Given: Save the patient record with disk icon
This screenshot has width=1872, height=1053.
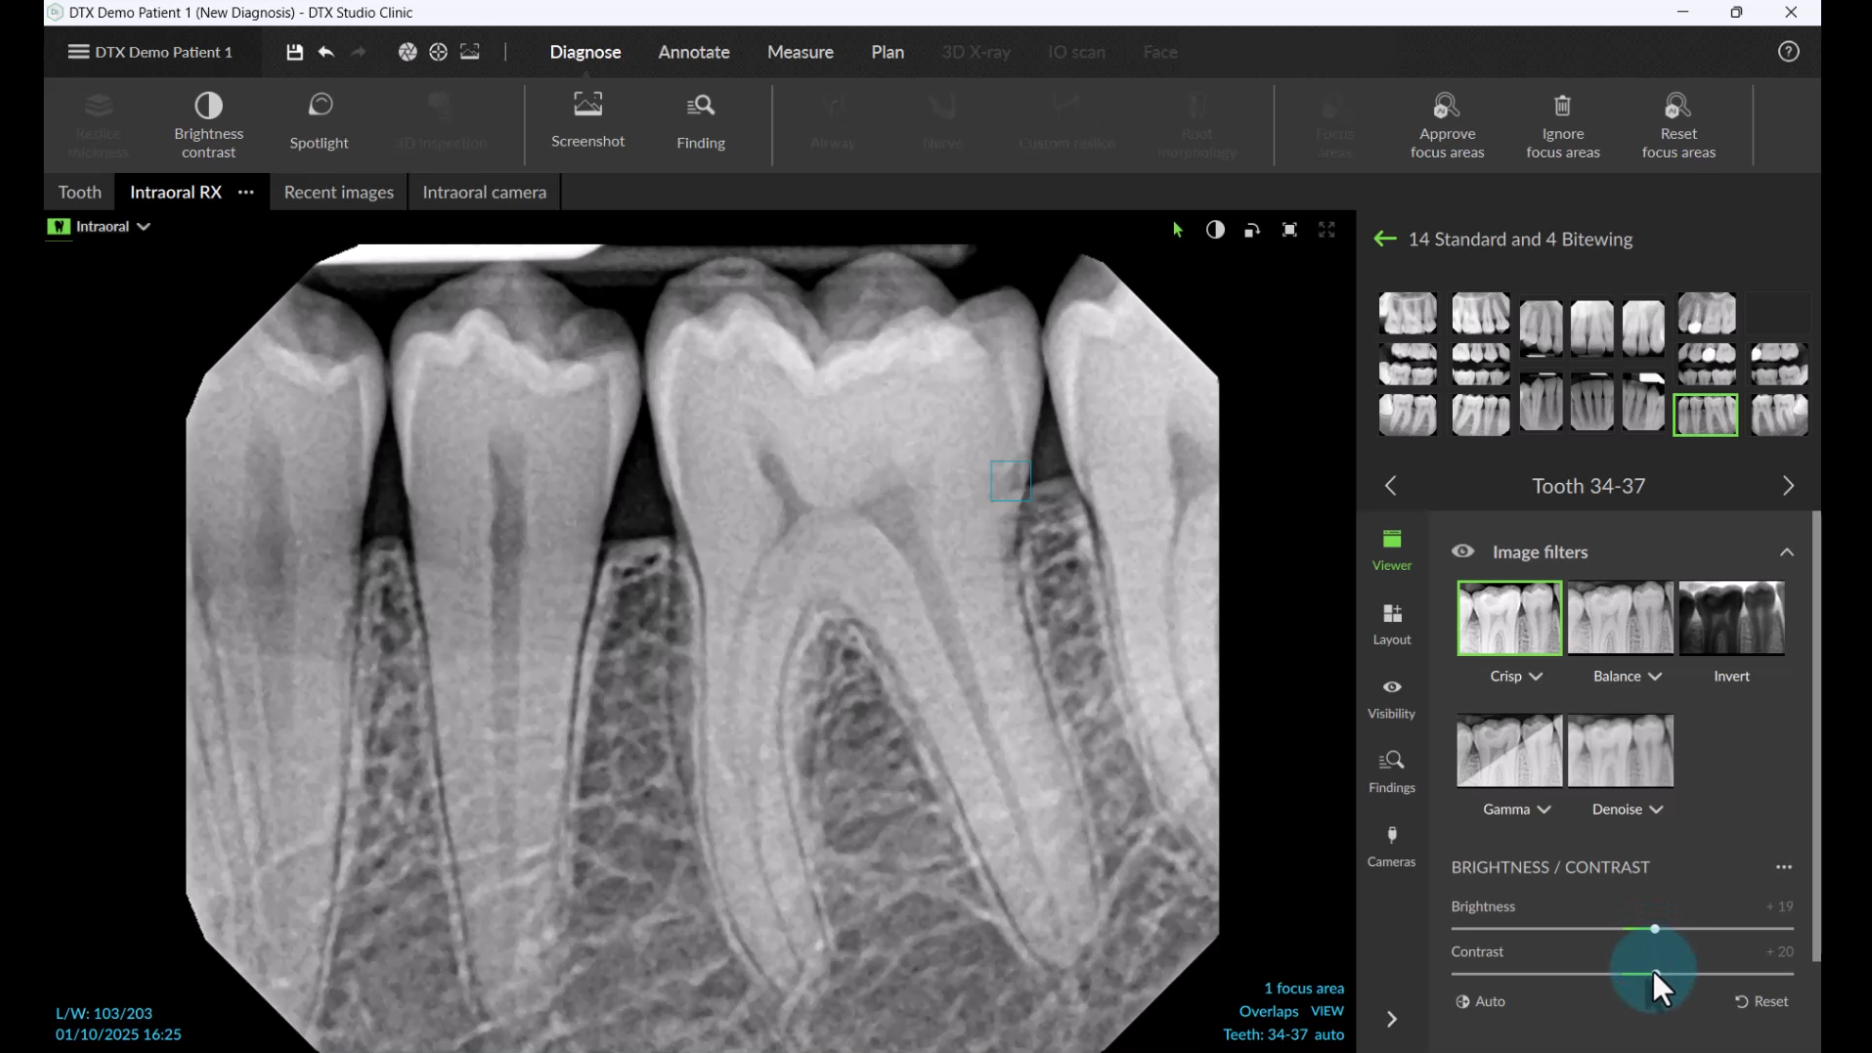Looking at the screenshot, I should point(294,52).
